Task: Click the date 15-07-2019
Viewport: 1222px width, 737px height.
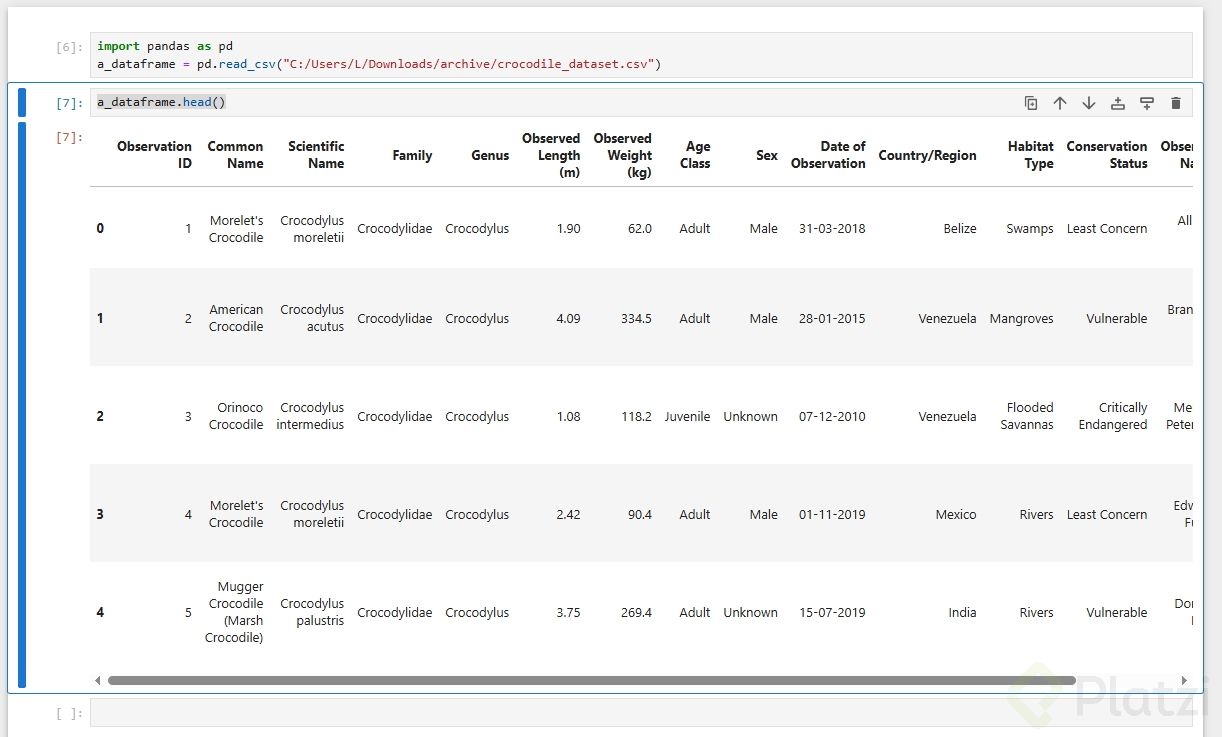Action: 832,612
